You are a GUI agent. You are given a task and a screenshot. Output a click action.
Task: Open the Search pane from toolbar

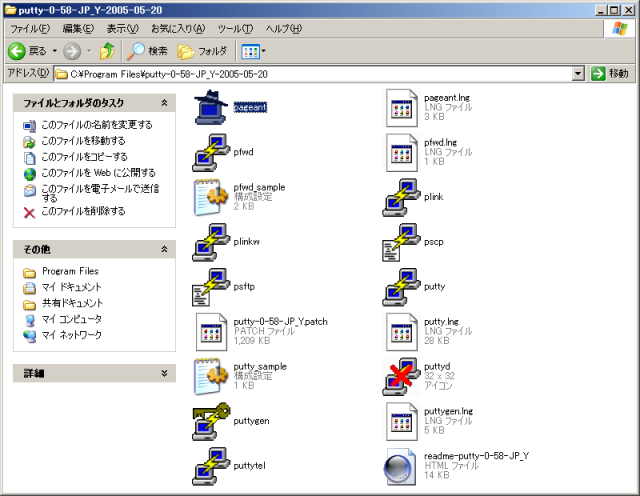pos(148,50)
